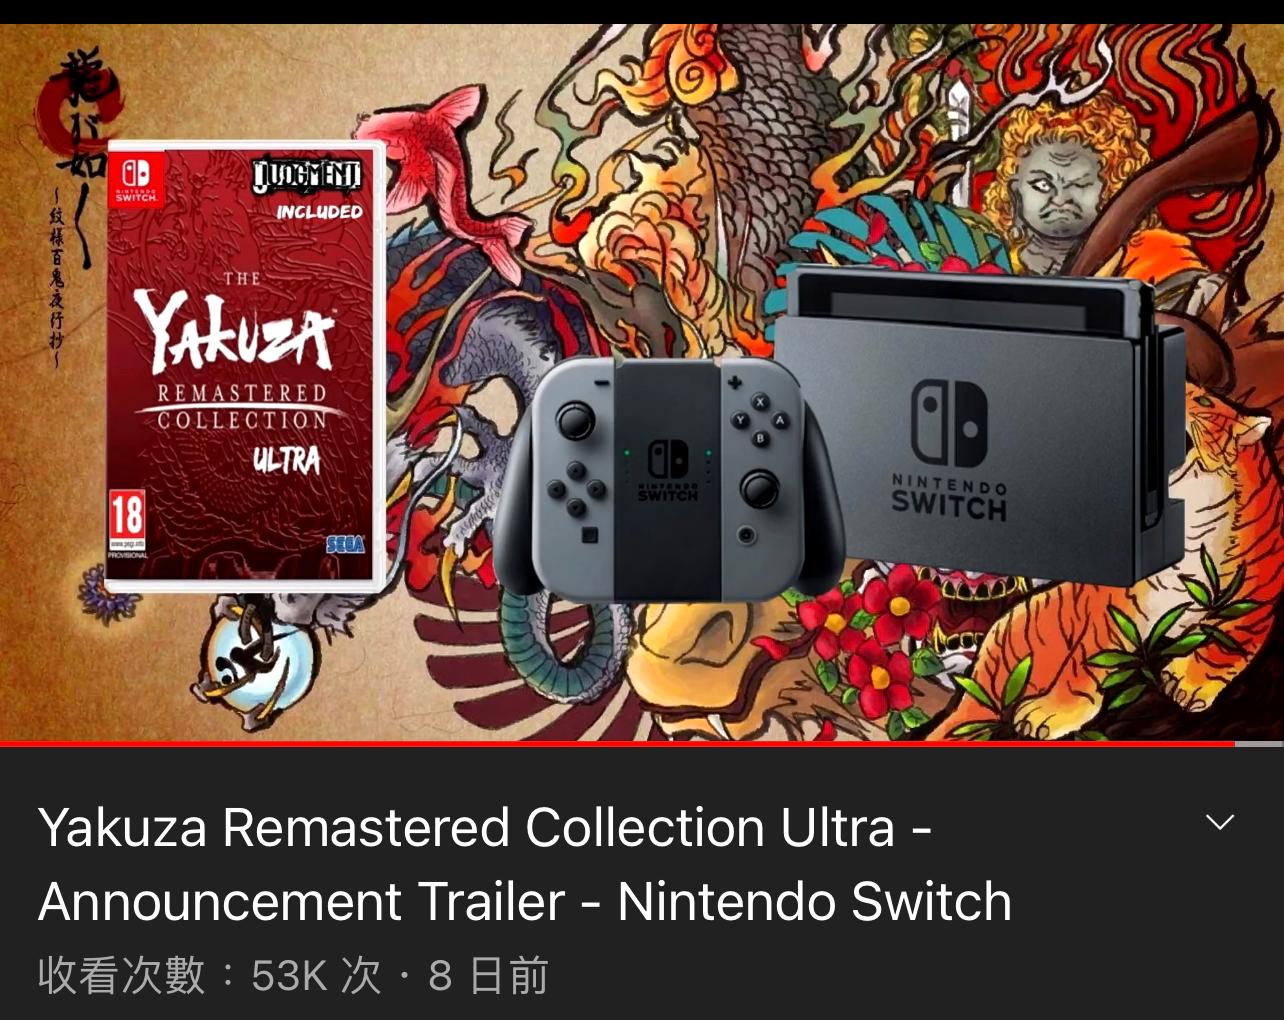
Task: Click the 'INCLUDED' label under Judgment
Action: click(x=319, y=212)
